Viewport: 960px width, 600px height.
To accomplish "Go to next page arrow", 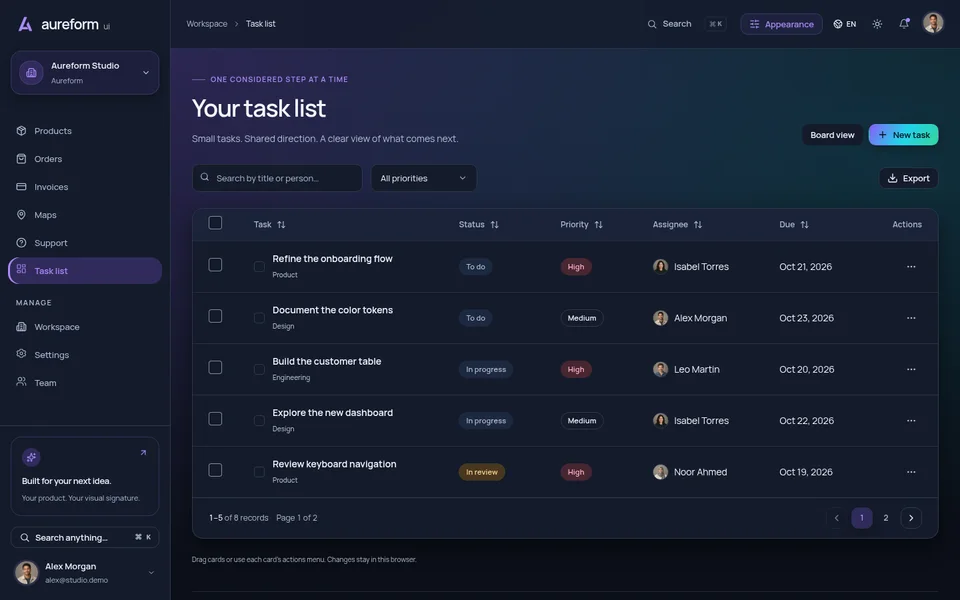I will coord(911,518).
